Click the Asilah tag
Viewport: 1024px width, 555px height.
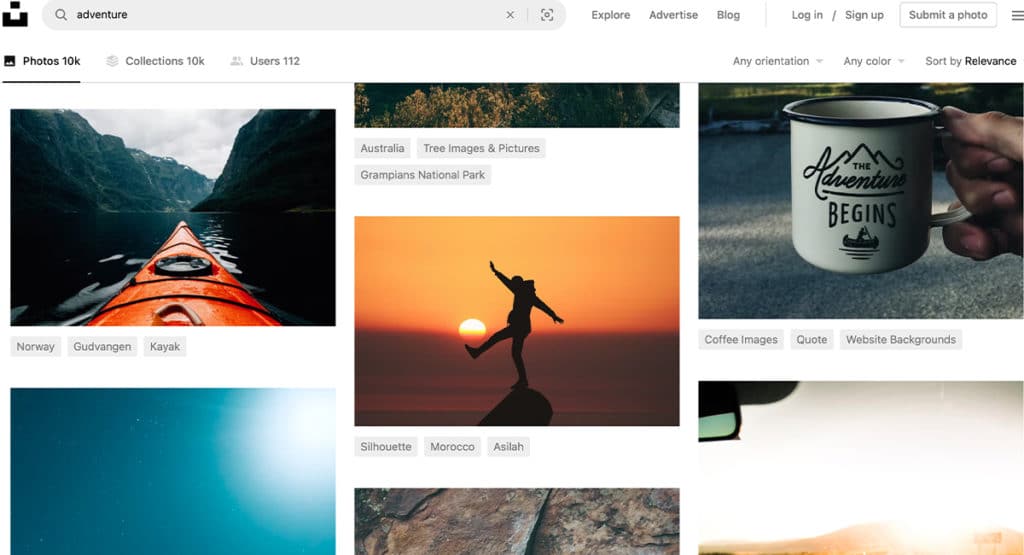508,447
